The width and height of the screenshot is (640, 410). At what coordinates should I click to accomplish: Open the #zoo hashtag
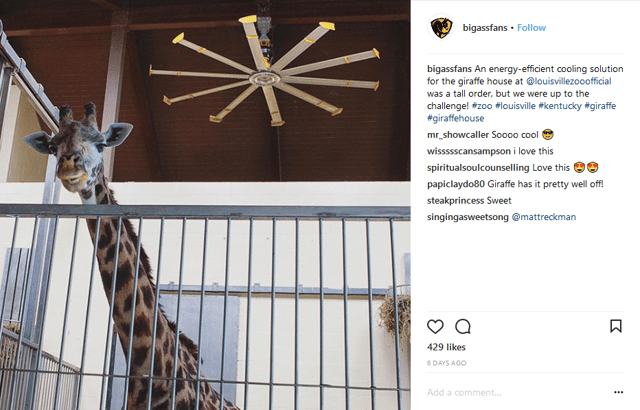482,106
